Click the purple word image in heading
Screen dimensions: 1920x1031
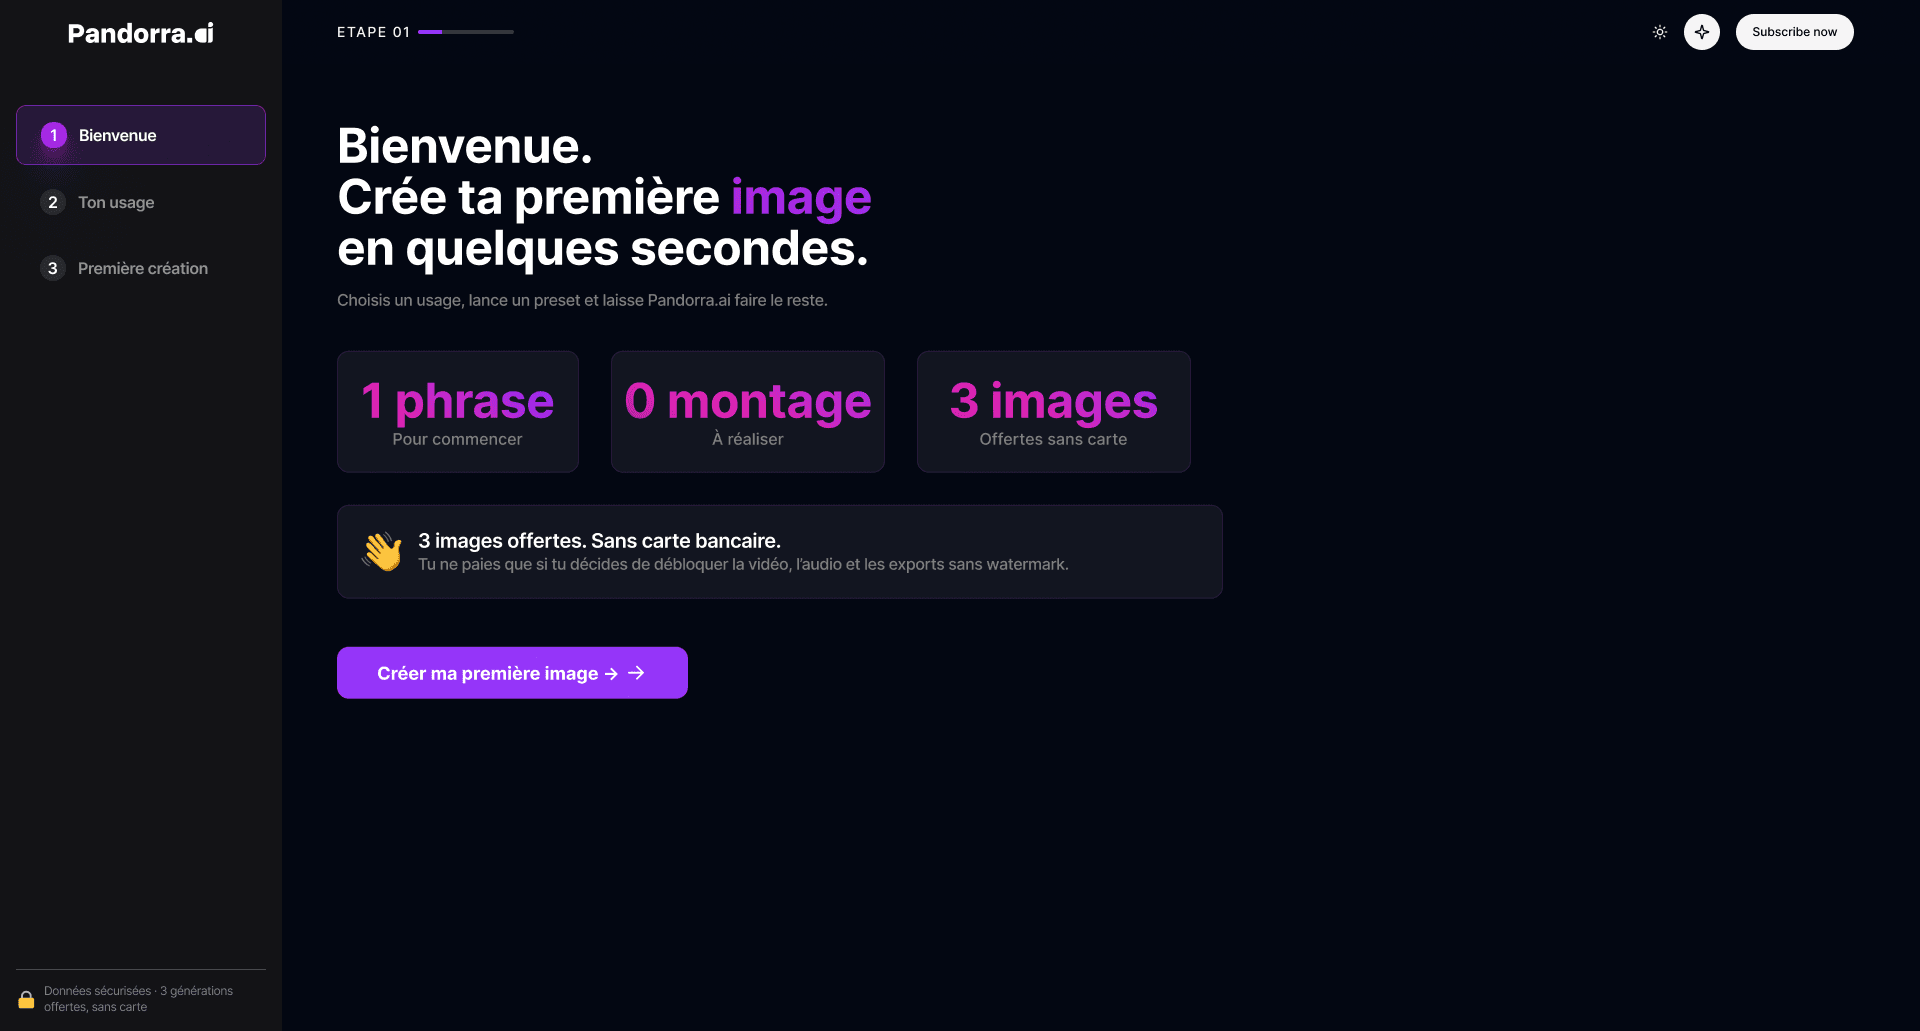[x=801, y=198]
